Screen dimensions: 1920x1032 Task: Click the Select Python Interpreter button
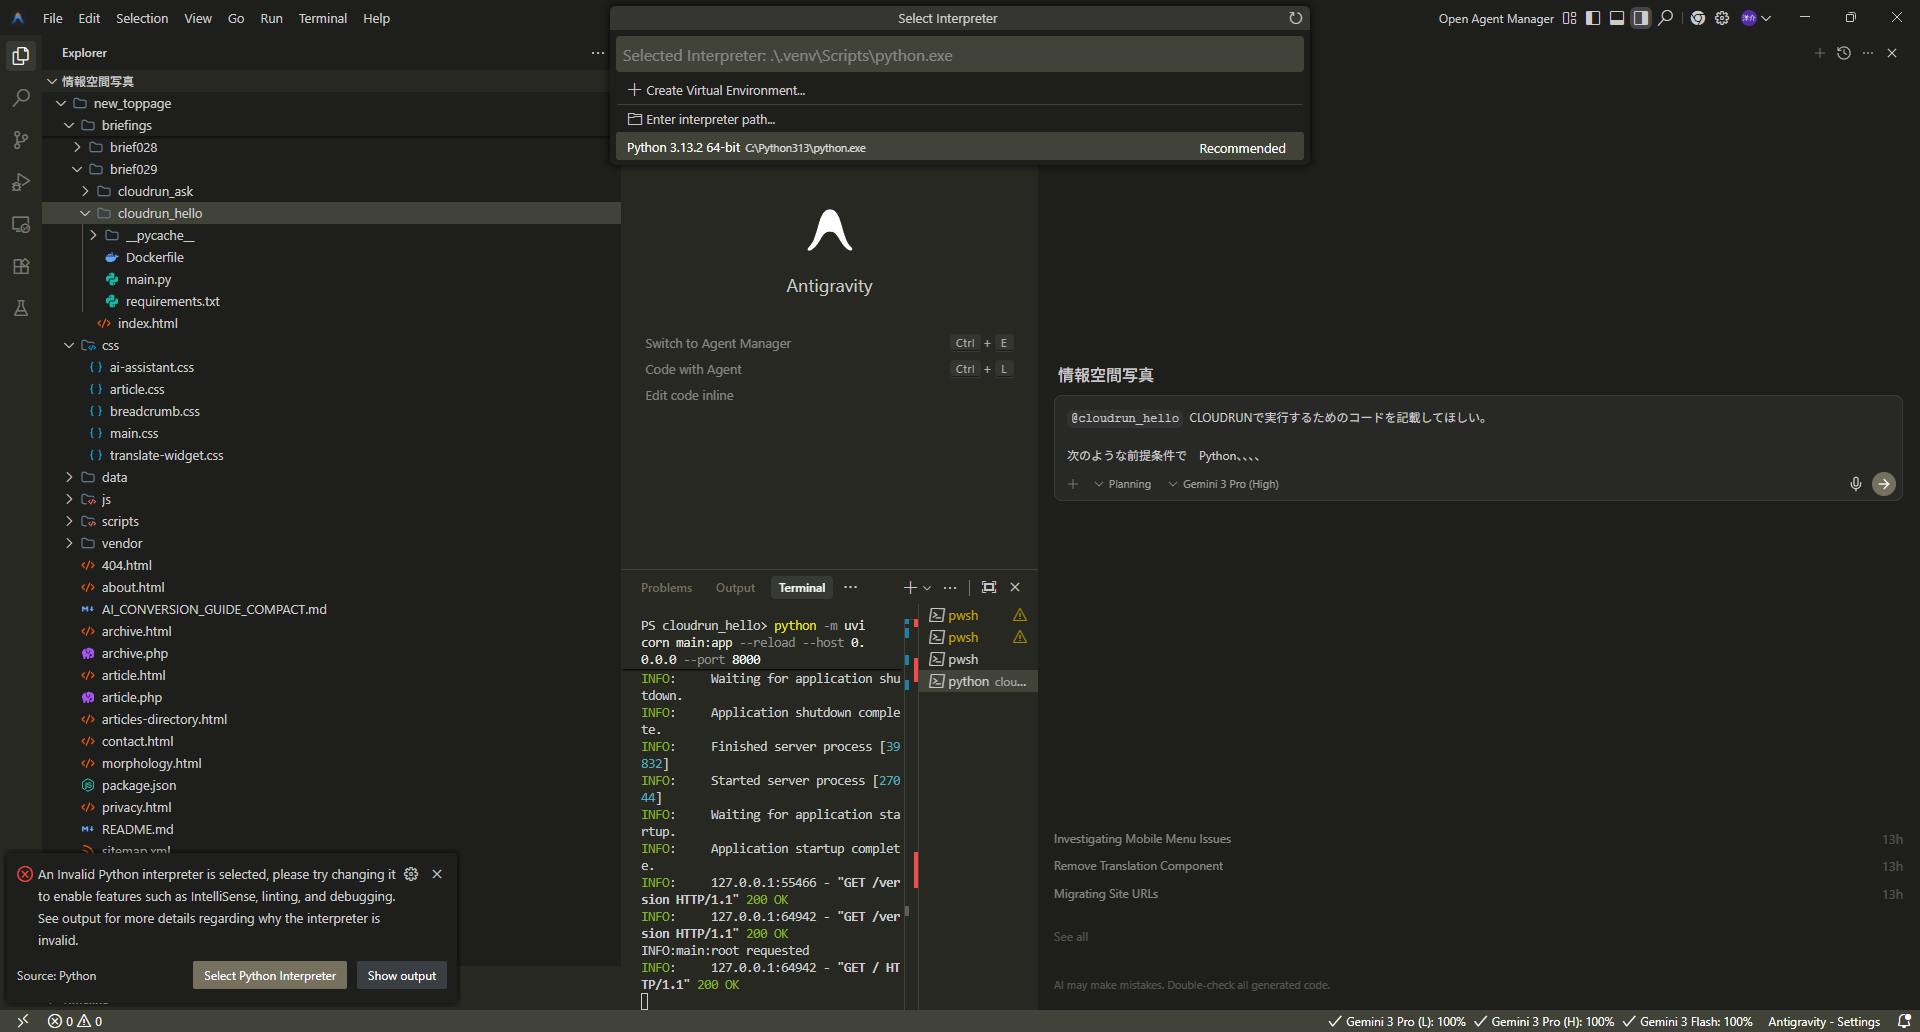point(269,975)
